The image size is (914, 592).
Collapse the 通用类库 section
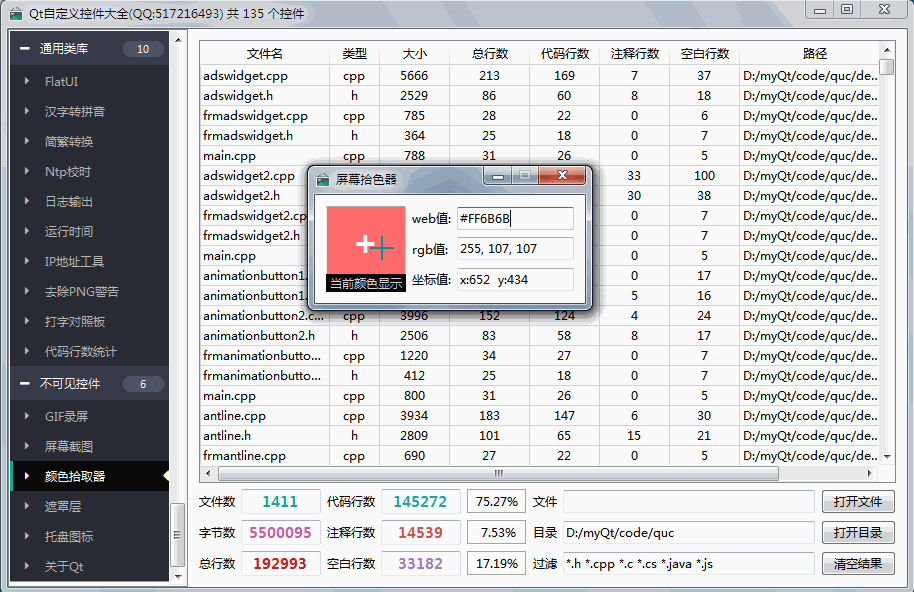25,49
